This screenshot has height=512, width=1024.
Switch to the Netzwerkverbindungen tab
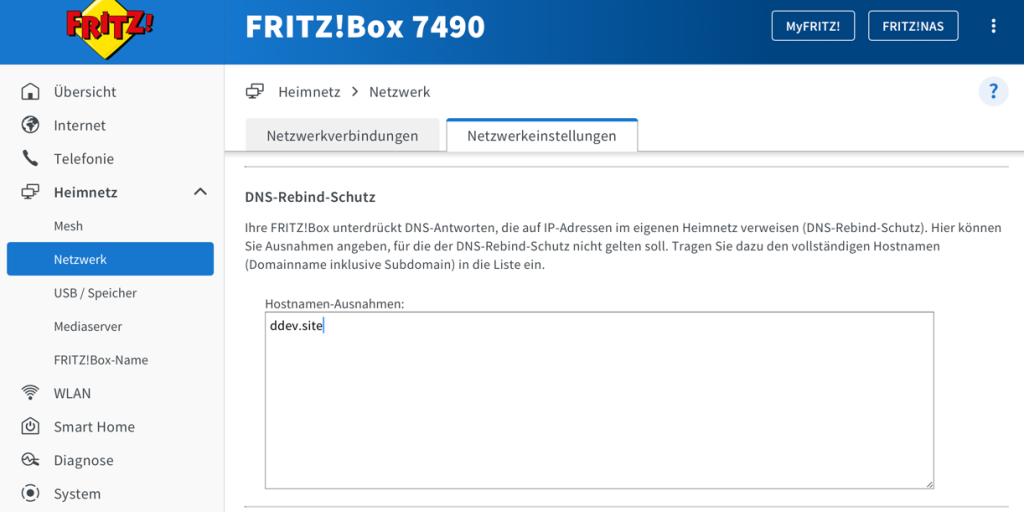pos(342,136)
